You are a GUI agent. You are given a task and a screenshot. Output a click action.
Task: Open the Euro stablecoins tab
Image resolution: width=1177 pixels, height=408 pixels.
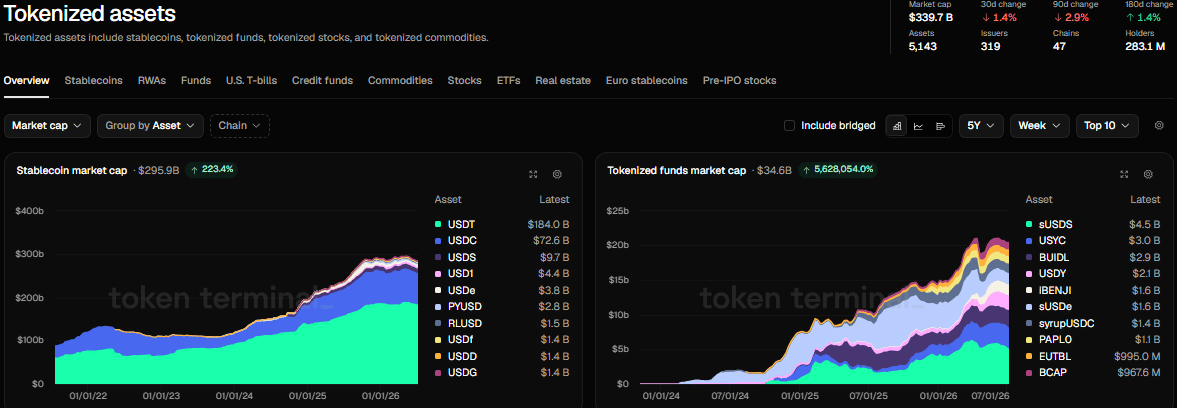[646, 81]
